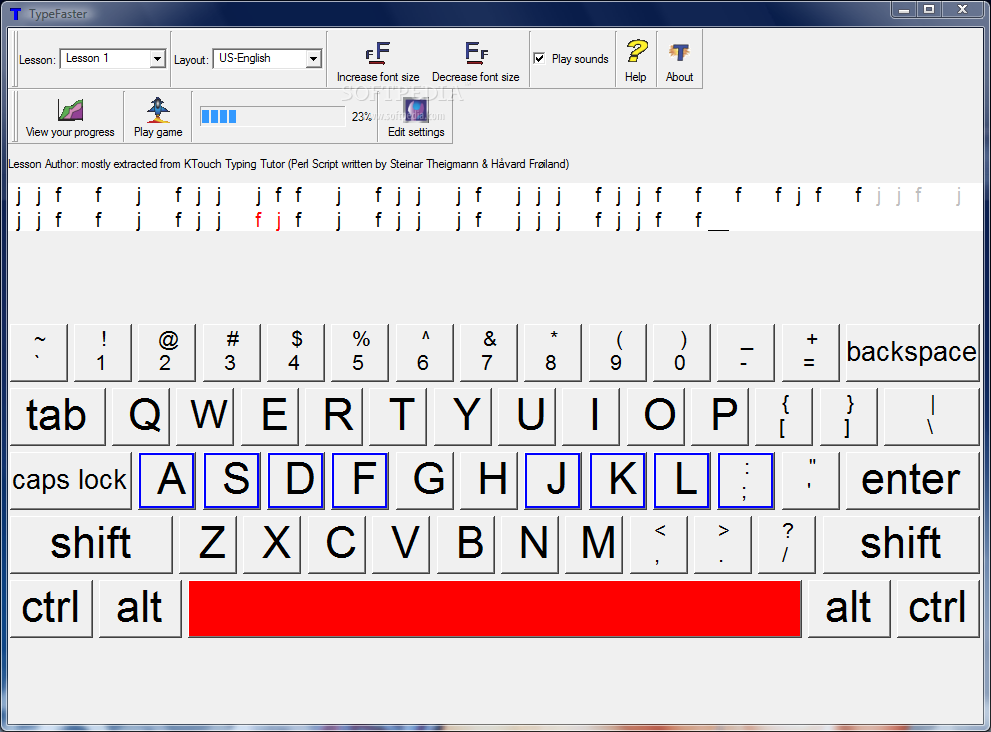Click the highlighted F key

click(360, 480)
